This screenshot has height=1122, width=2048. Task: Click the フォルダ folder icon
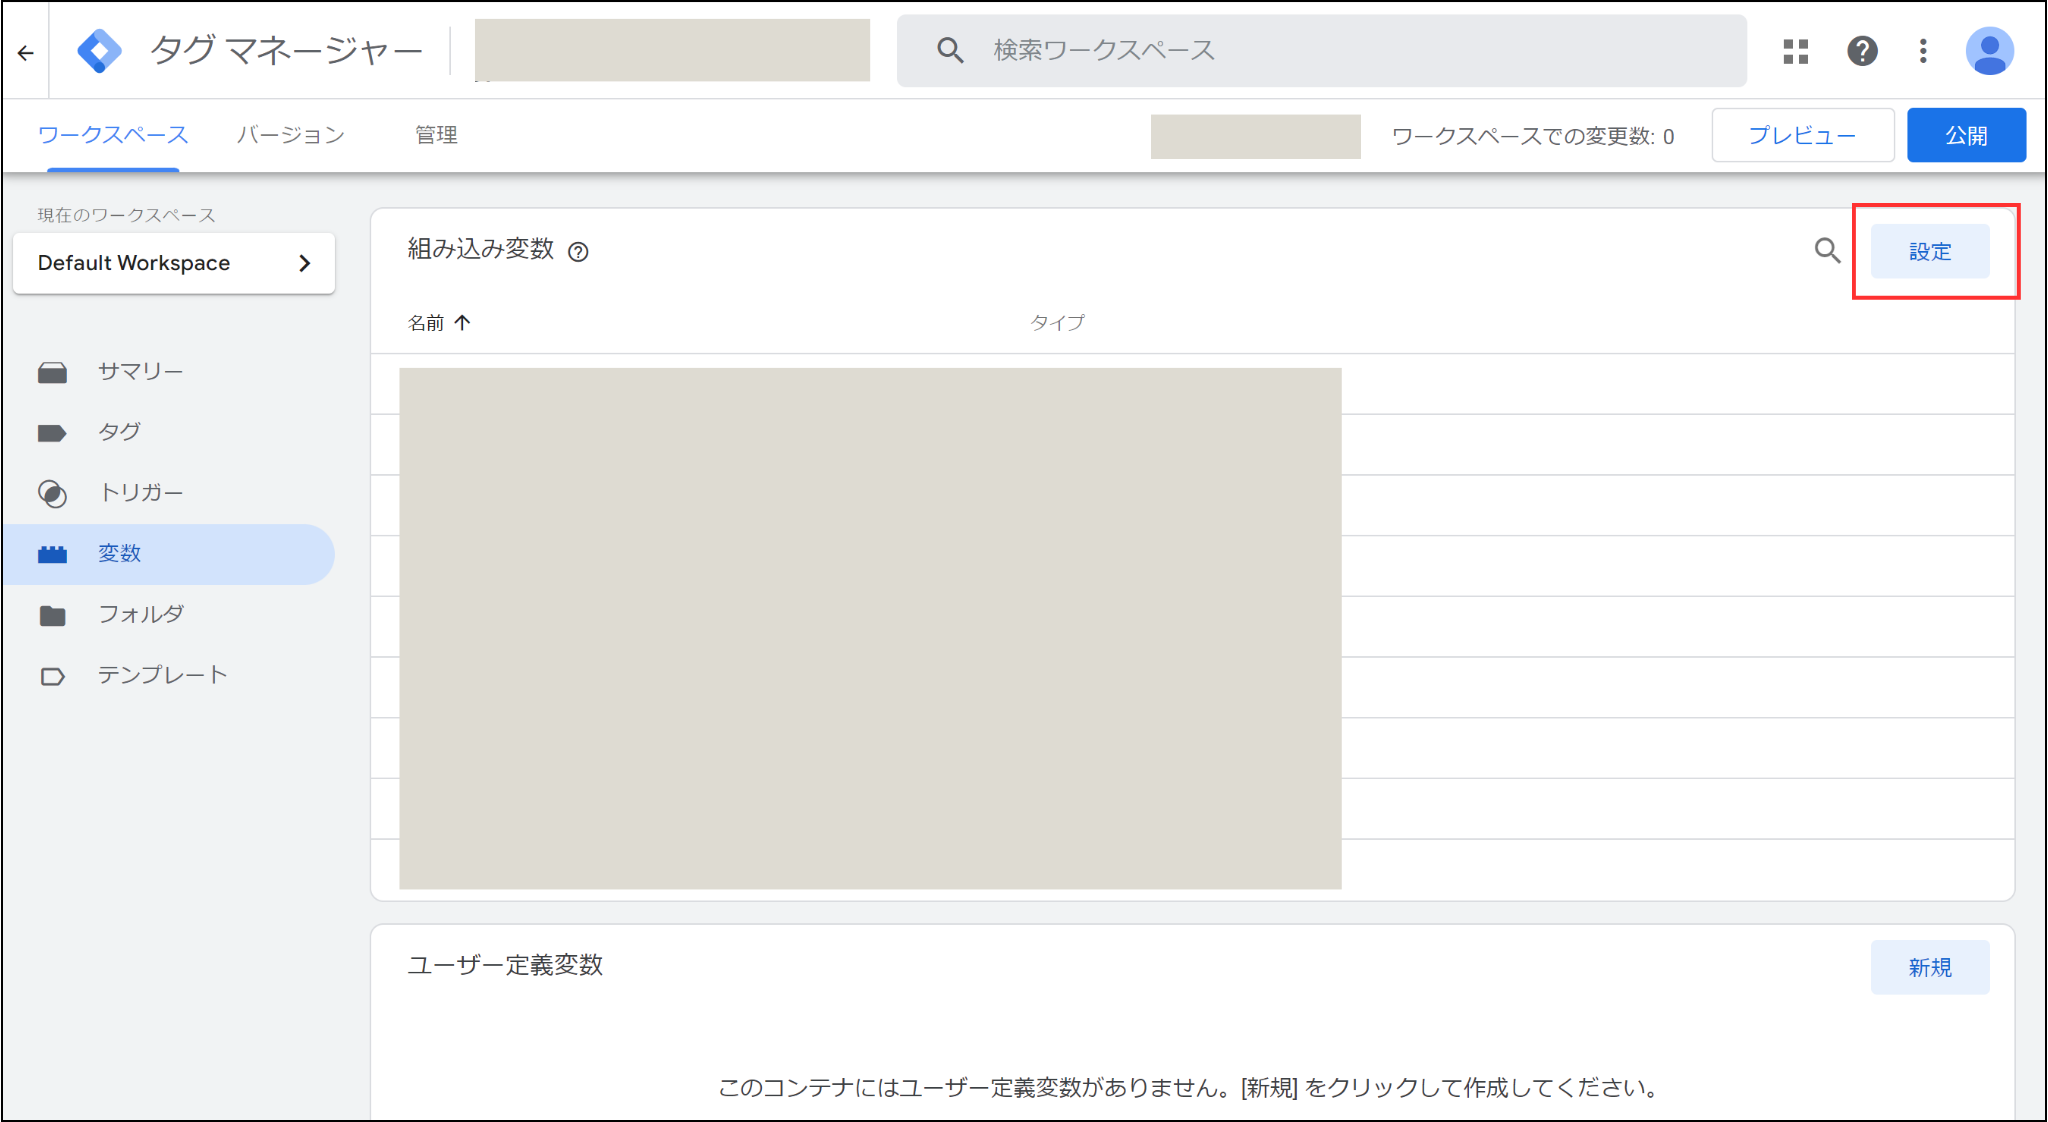52,616
